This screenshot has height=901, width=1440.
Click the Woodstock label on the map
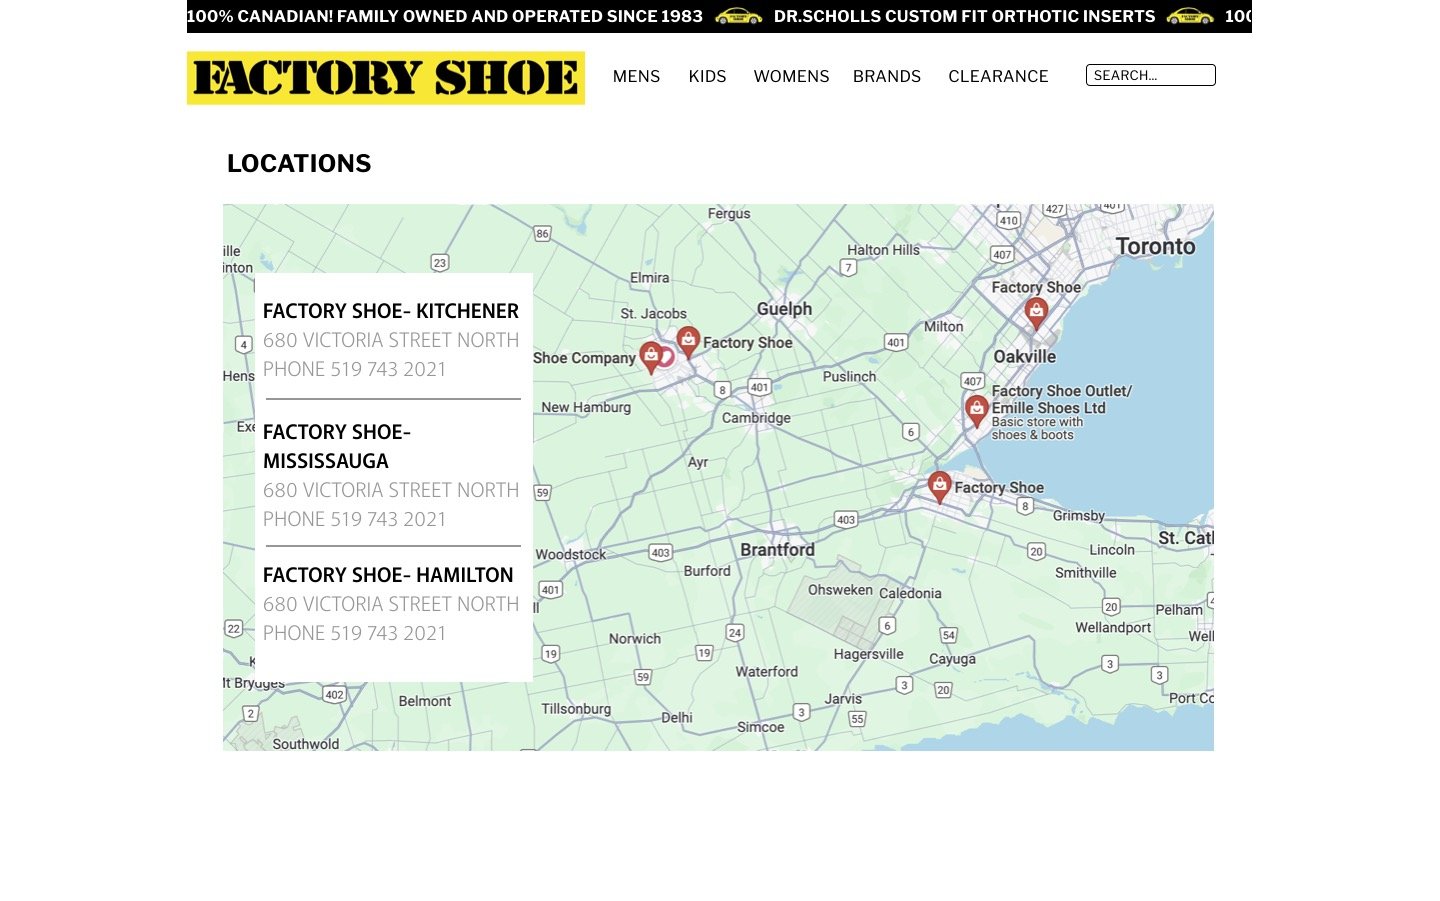(x=570, y=555)
